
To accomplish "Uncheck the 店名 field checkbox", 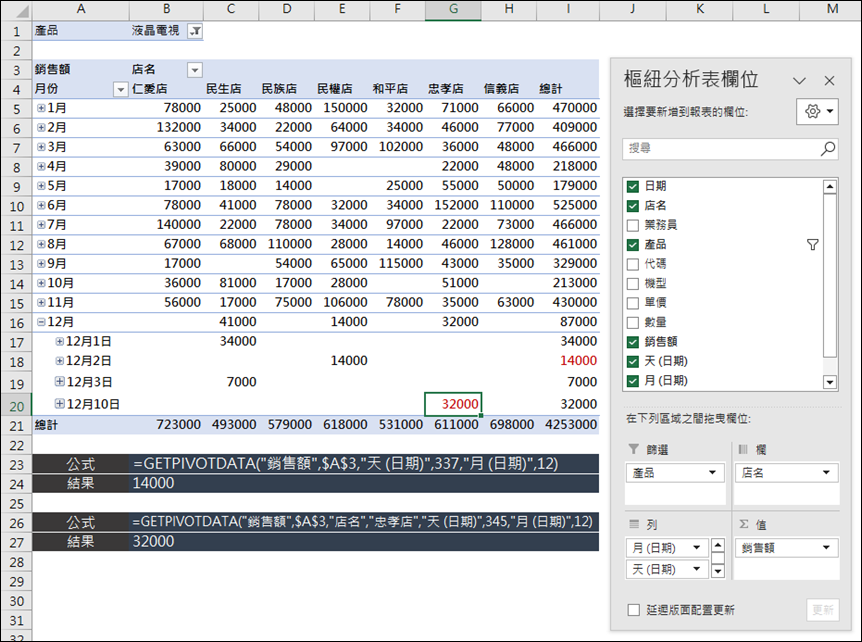I will click(633, 206).
